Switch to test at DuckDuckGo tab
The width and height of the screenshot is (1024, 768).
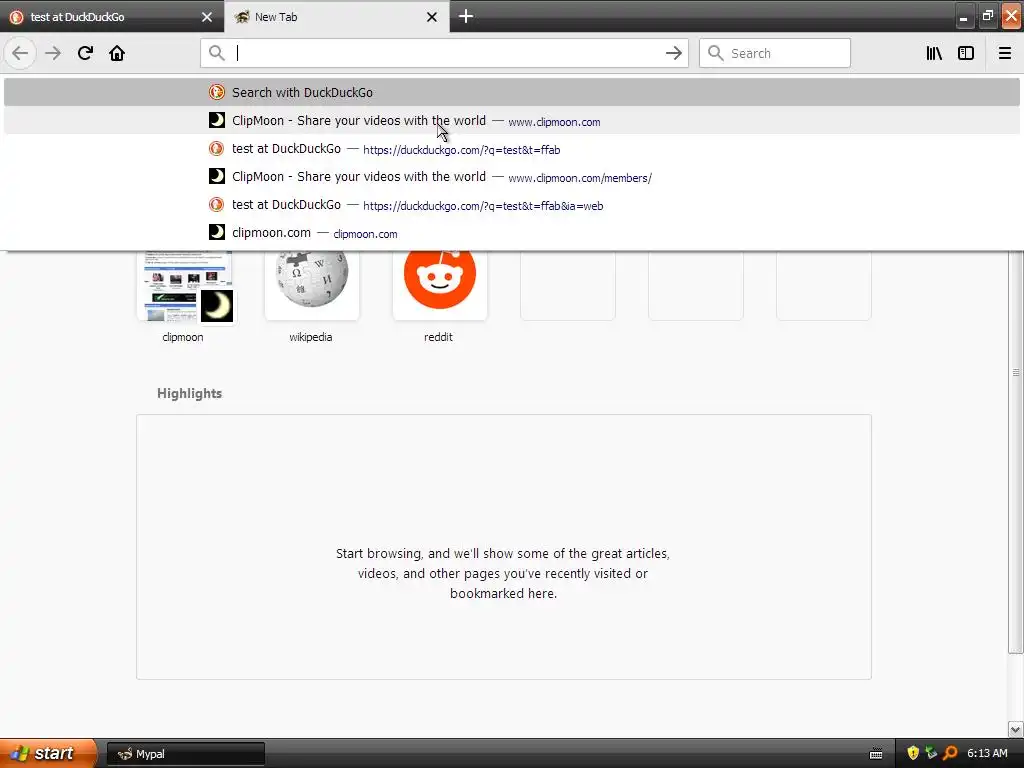click(112, 16)
